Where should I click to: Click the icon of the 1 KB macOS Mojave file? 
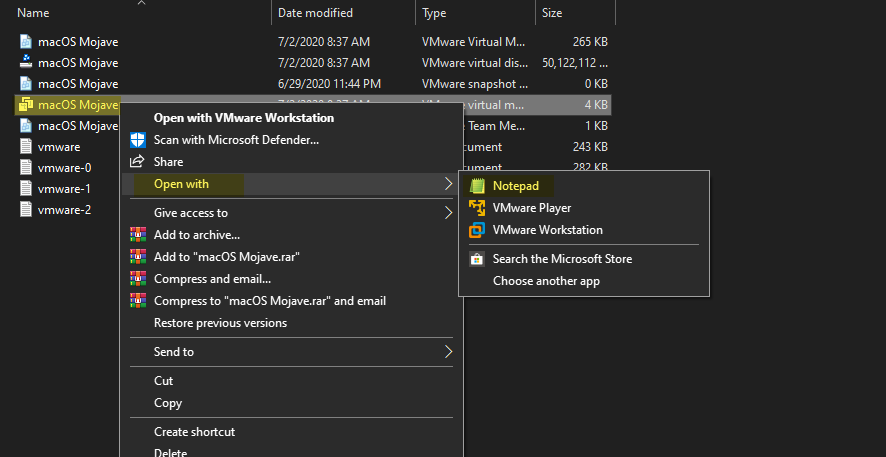[26, 125]
